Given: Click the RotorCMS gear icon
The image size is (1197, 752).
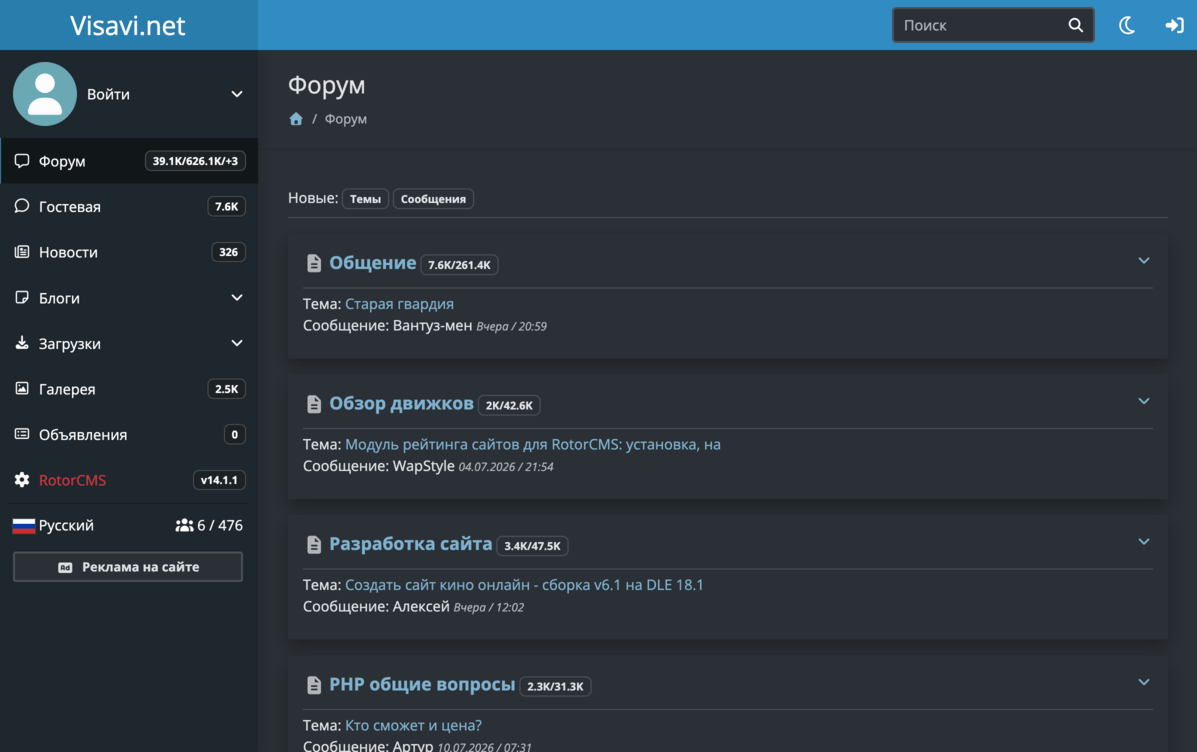Looking at the screenshot, I should [x=22, y=480].
